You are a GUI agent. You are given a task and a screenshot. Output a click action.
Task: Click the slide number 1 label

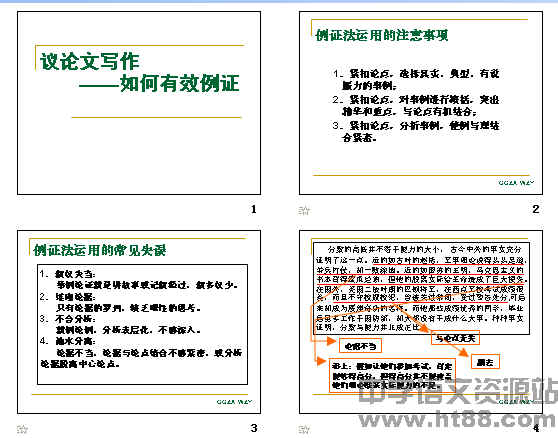[254, 209]
